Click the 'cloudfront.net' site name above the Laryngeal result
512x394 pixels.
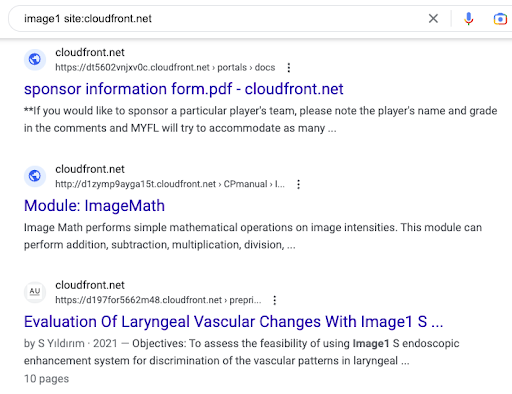(90, 285)
